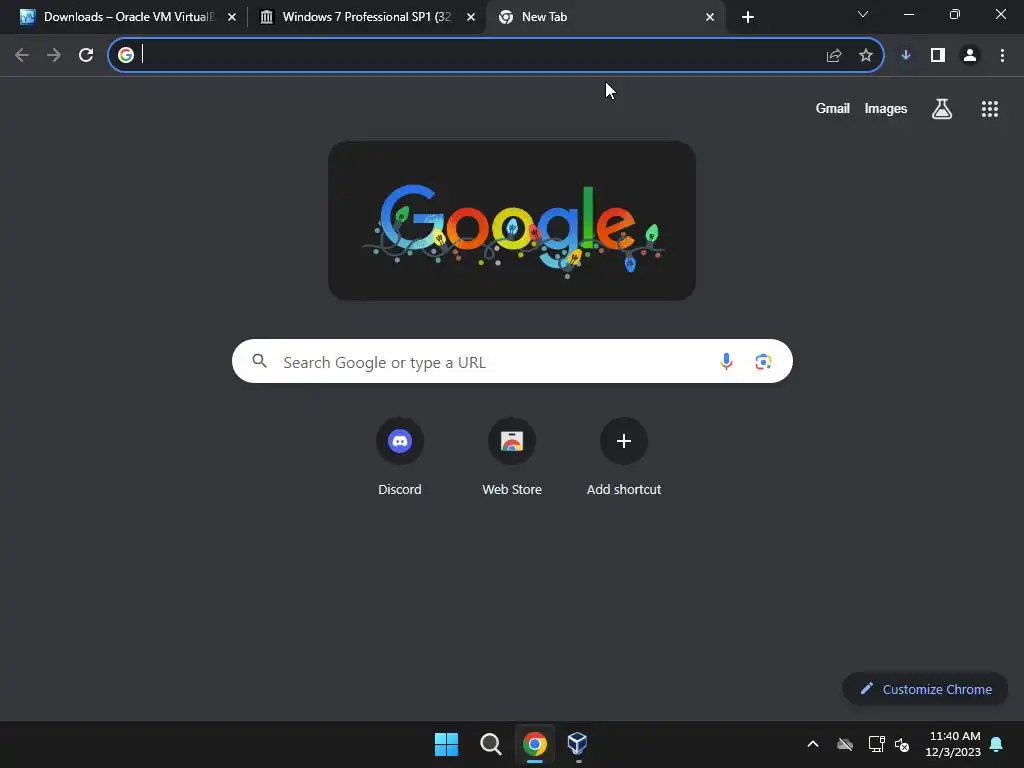This screenshot has height=768, width=1024.
Task: Restore down the Chrome window
Action: 955,14
